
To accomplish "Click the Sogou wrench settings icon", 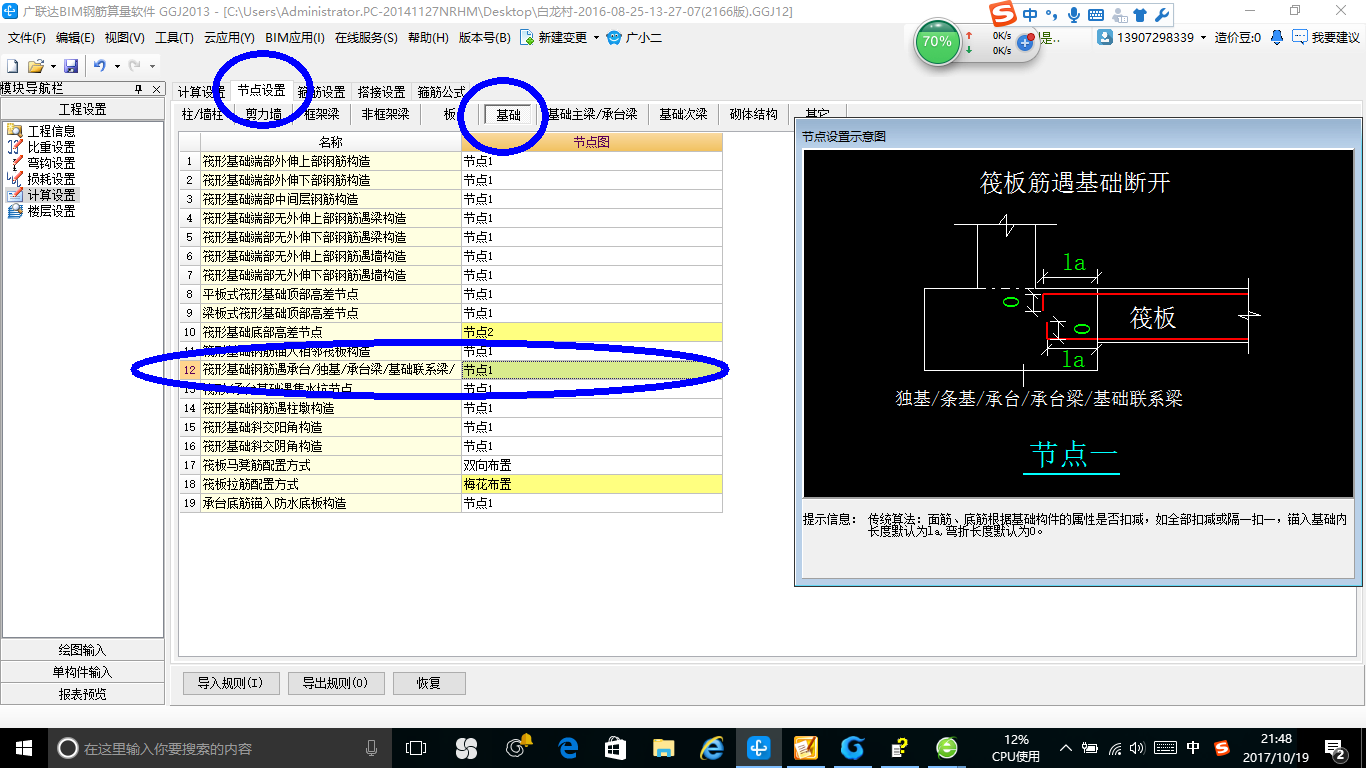I will (1161, 15).
